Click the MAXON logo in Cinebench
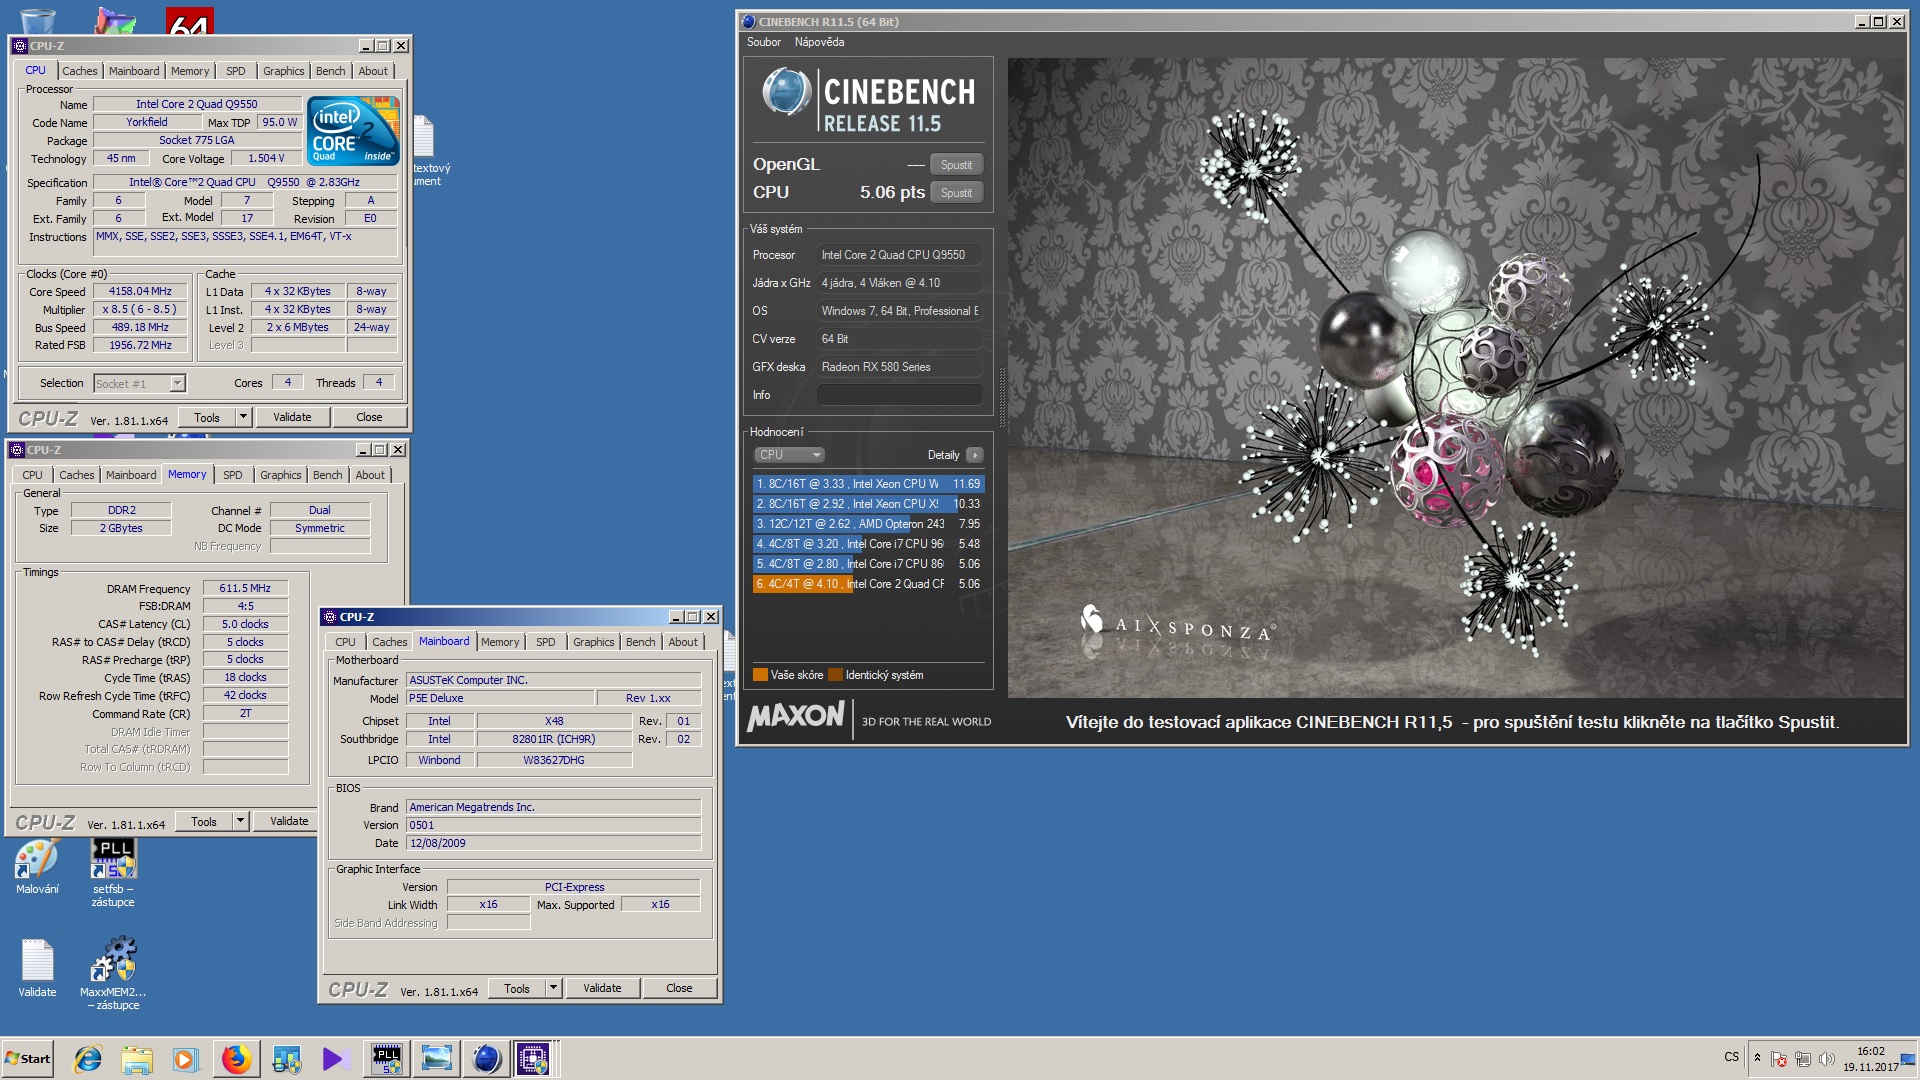1920x1080 pixels. [796, 716]
